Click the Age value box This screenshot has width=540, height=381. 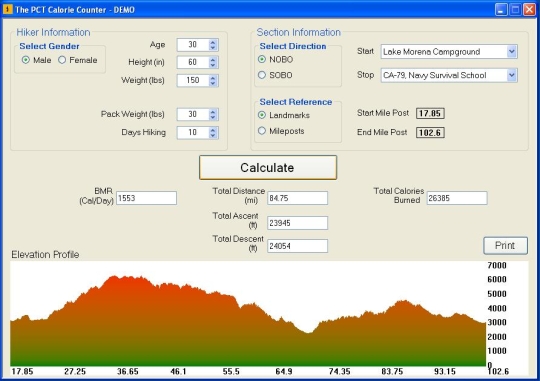[x=193, y=45]
